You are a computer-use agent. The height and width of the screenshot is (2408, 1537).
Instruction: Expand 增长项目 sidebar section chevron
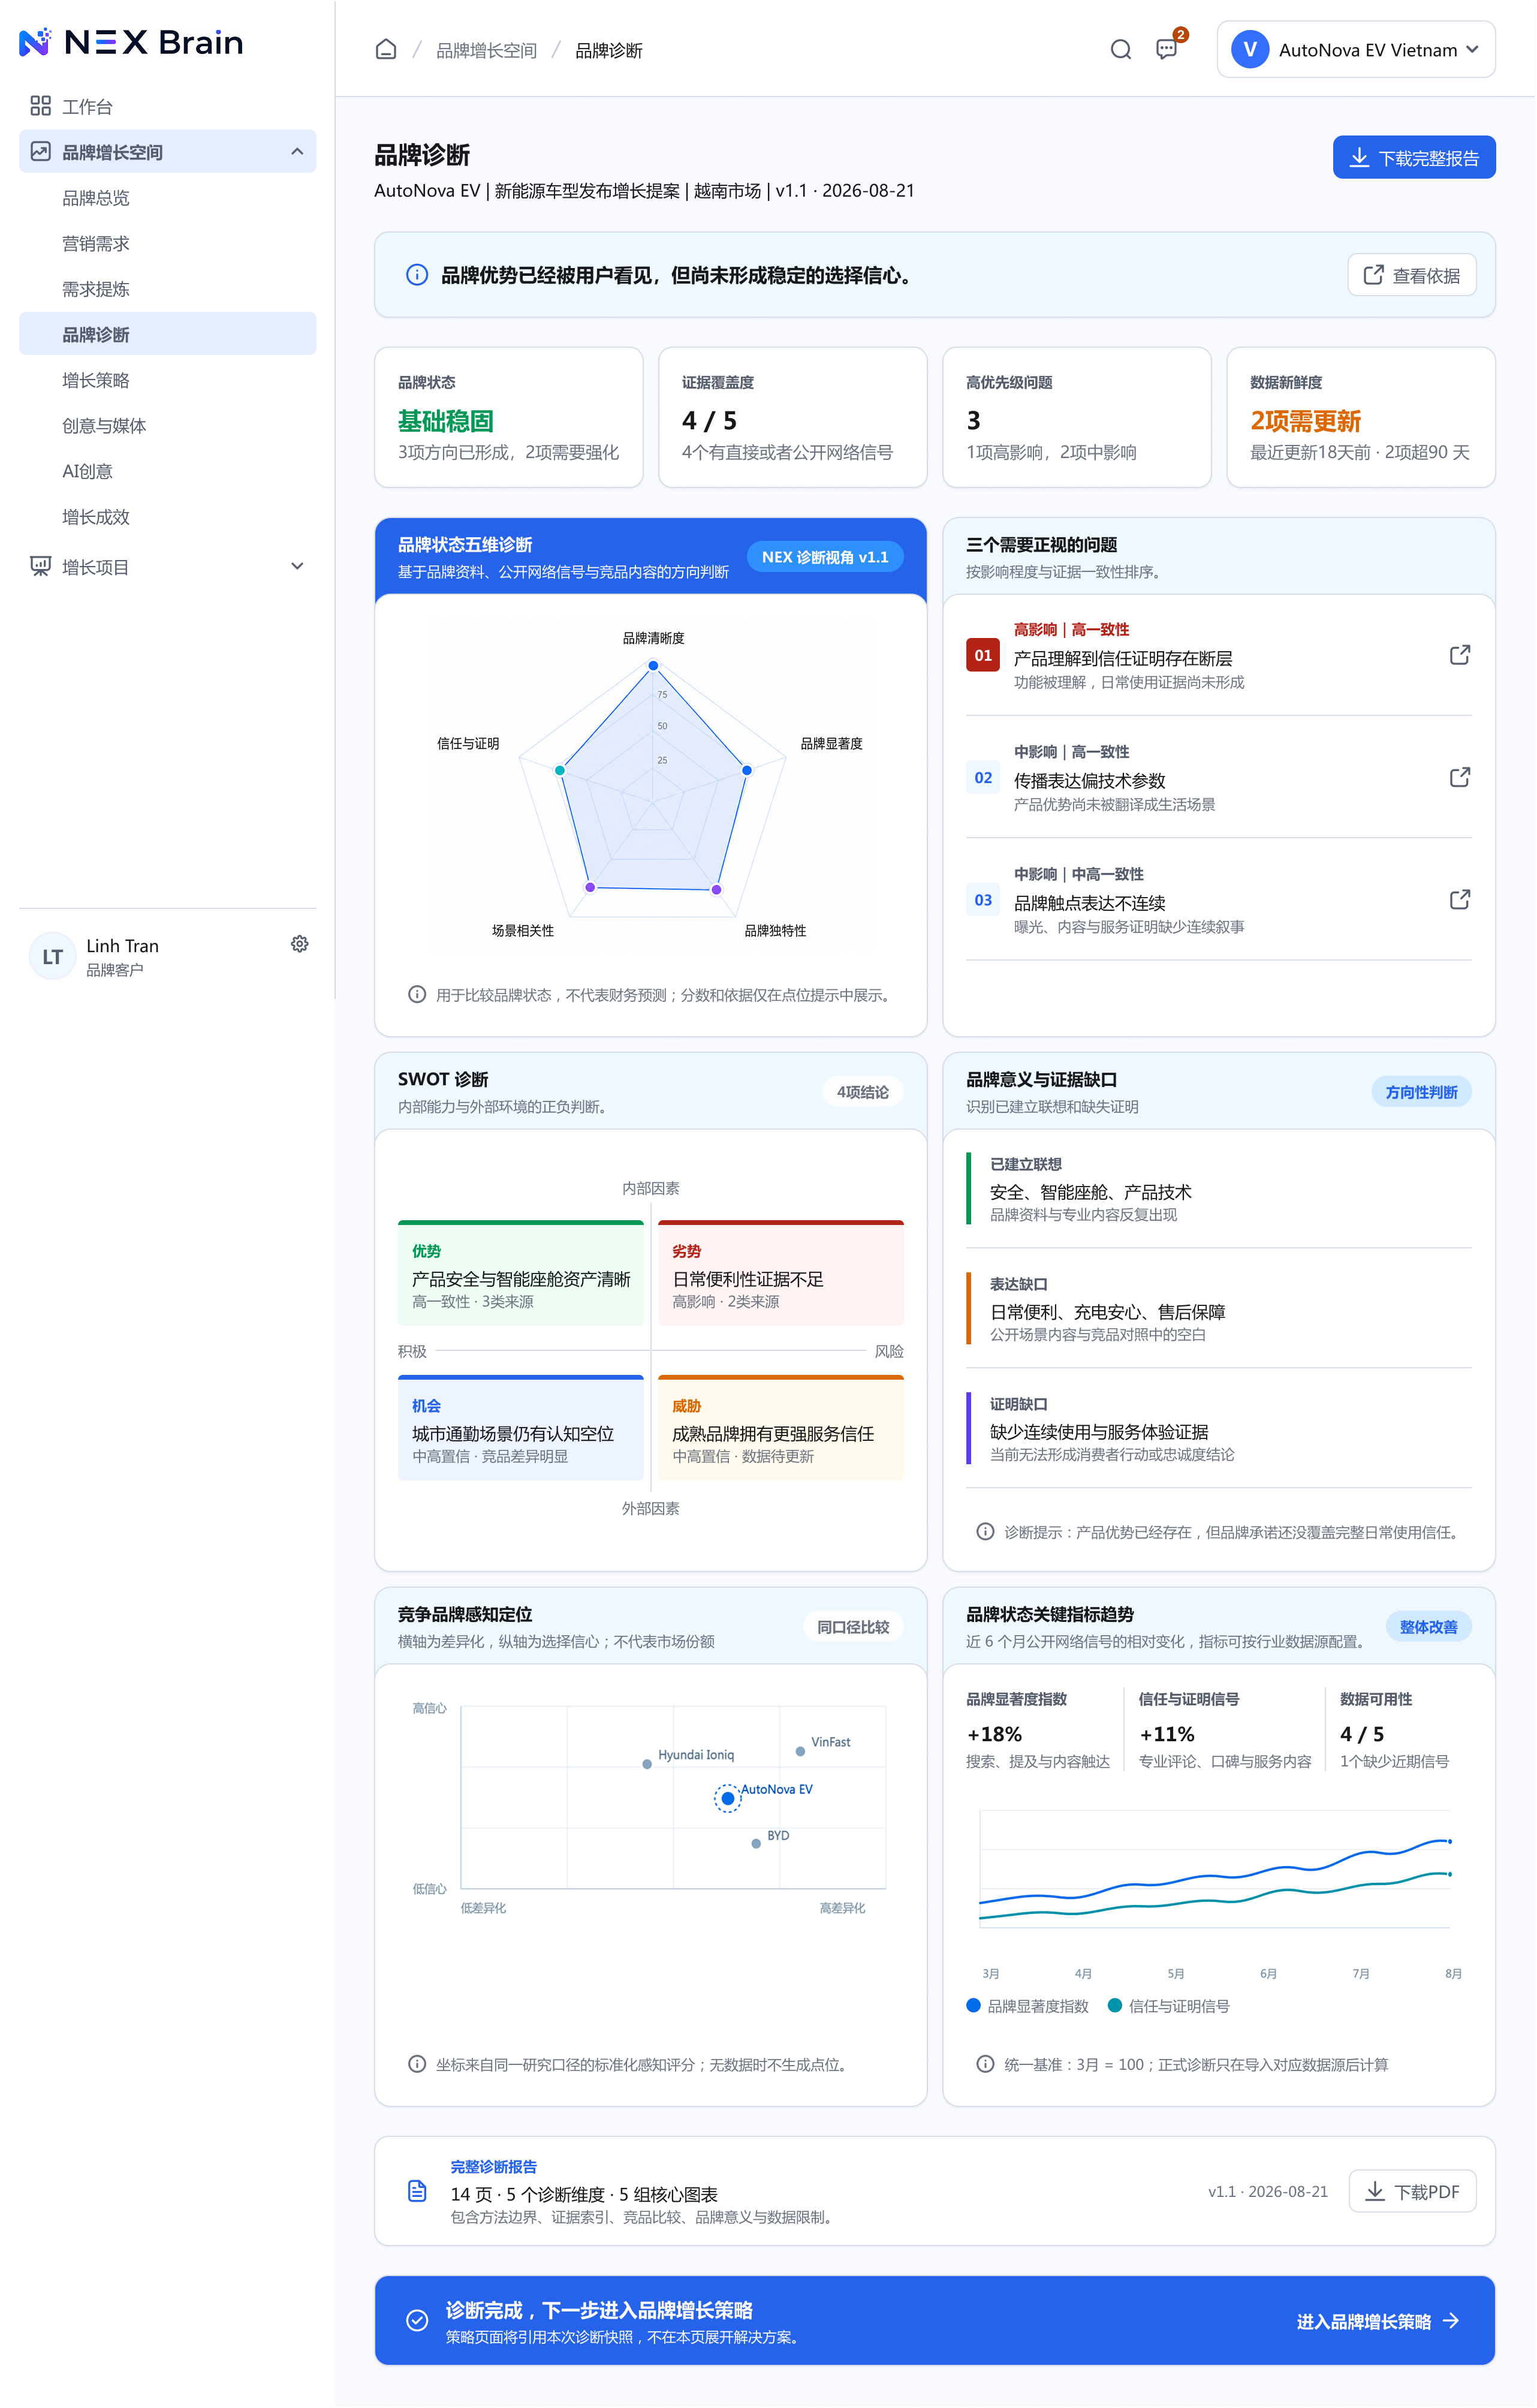[297, 566]
